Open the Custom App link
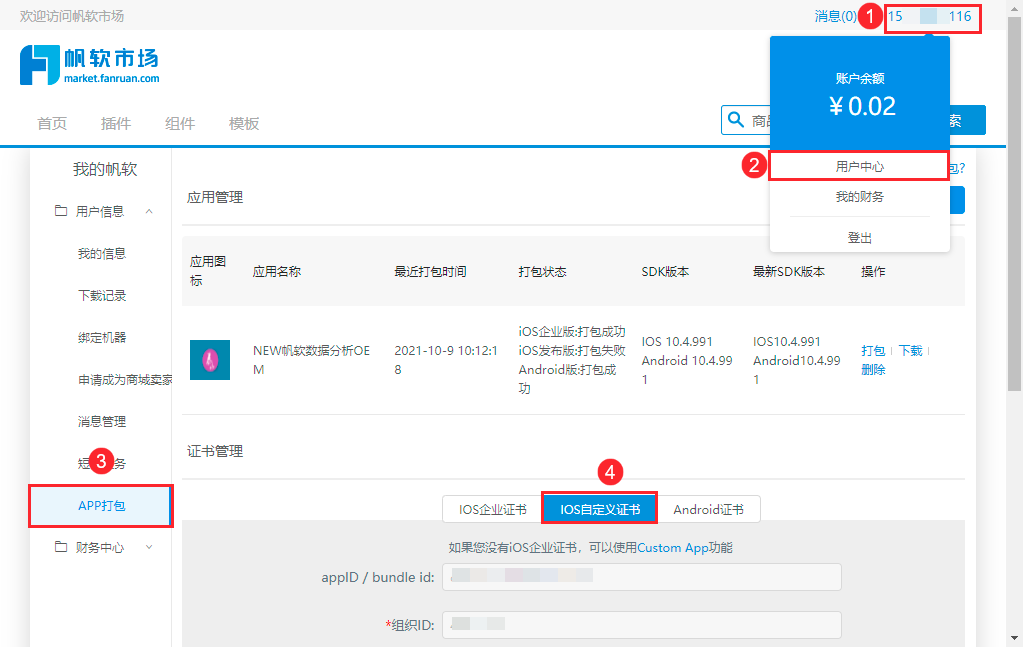This screenshot has height=647, width=1023. click(673, 547)
